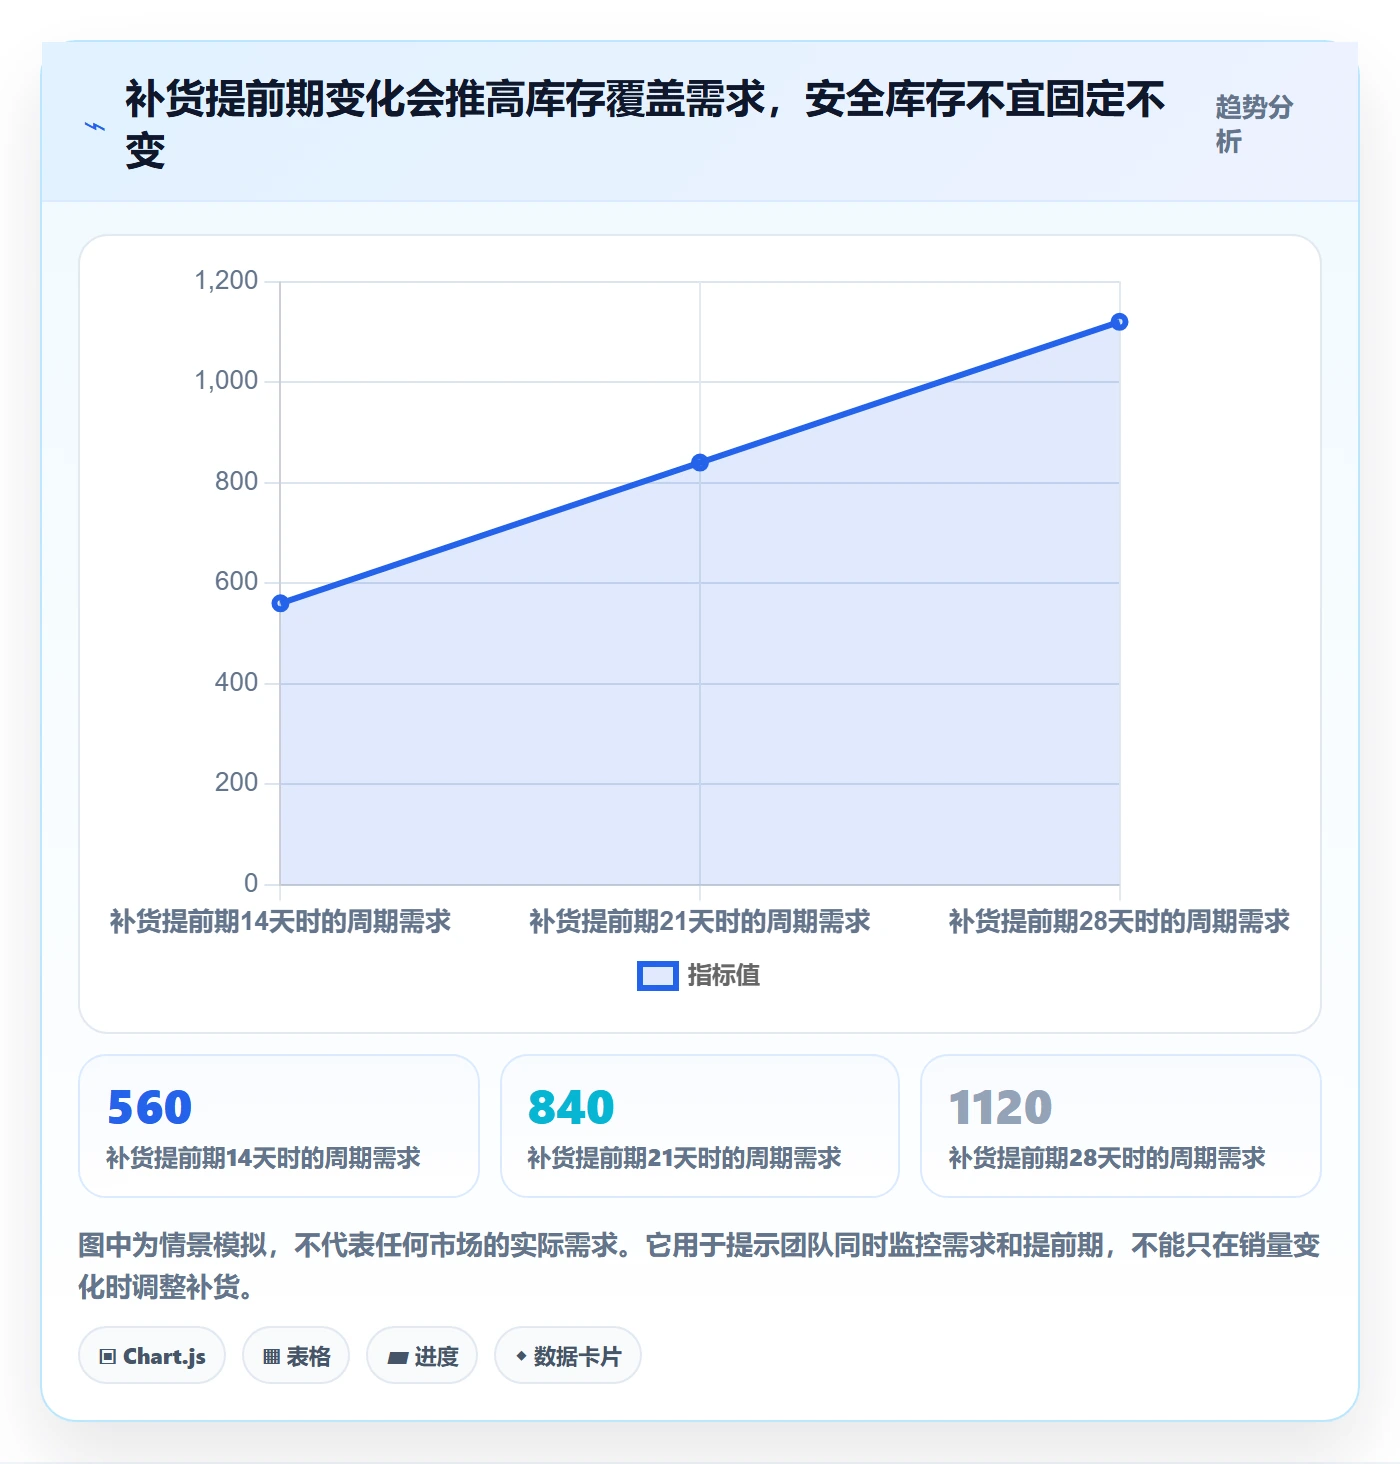Click the 表格 tag chip

(296, 1356)
